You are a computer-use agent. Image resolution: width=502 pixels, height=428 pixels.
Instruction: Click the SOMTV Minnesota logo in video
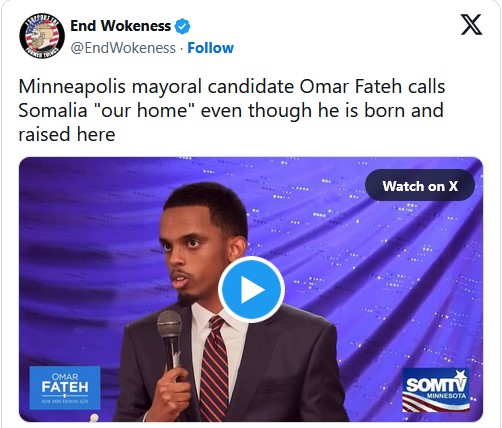[436, 390]
